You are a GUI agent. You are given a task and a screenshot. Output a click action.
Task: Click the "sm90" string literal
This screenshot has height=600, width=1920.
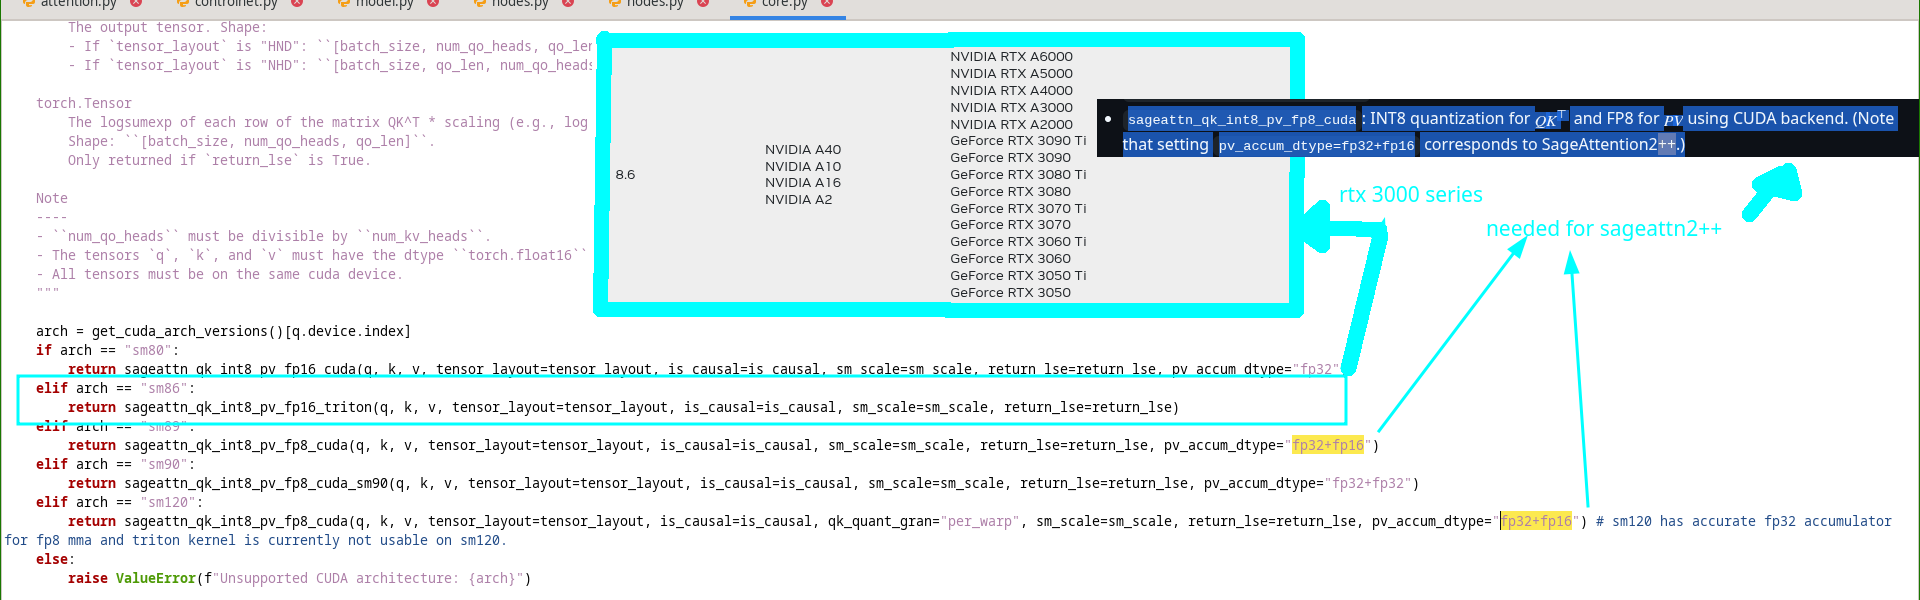[x=167, y=465]
